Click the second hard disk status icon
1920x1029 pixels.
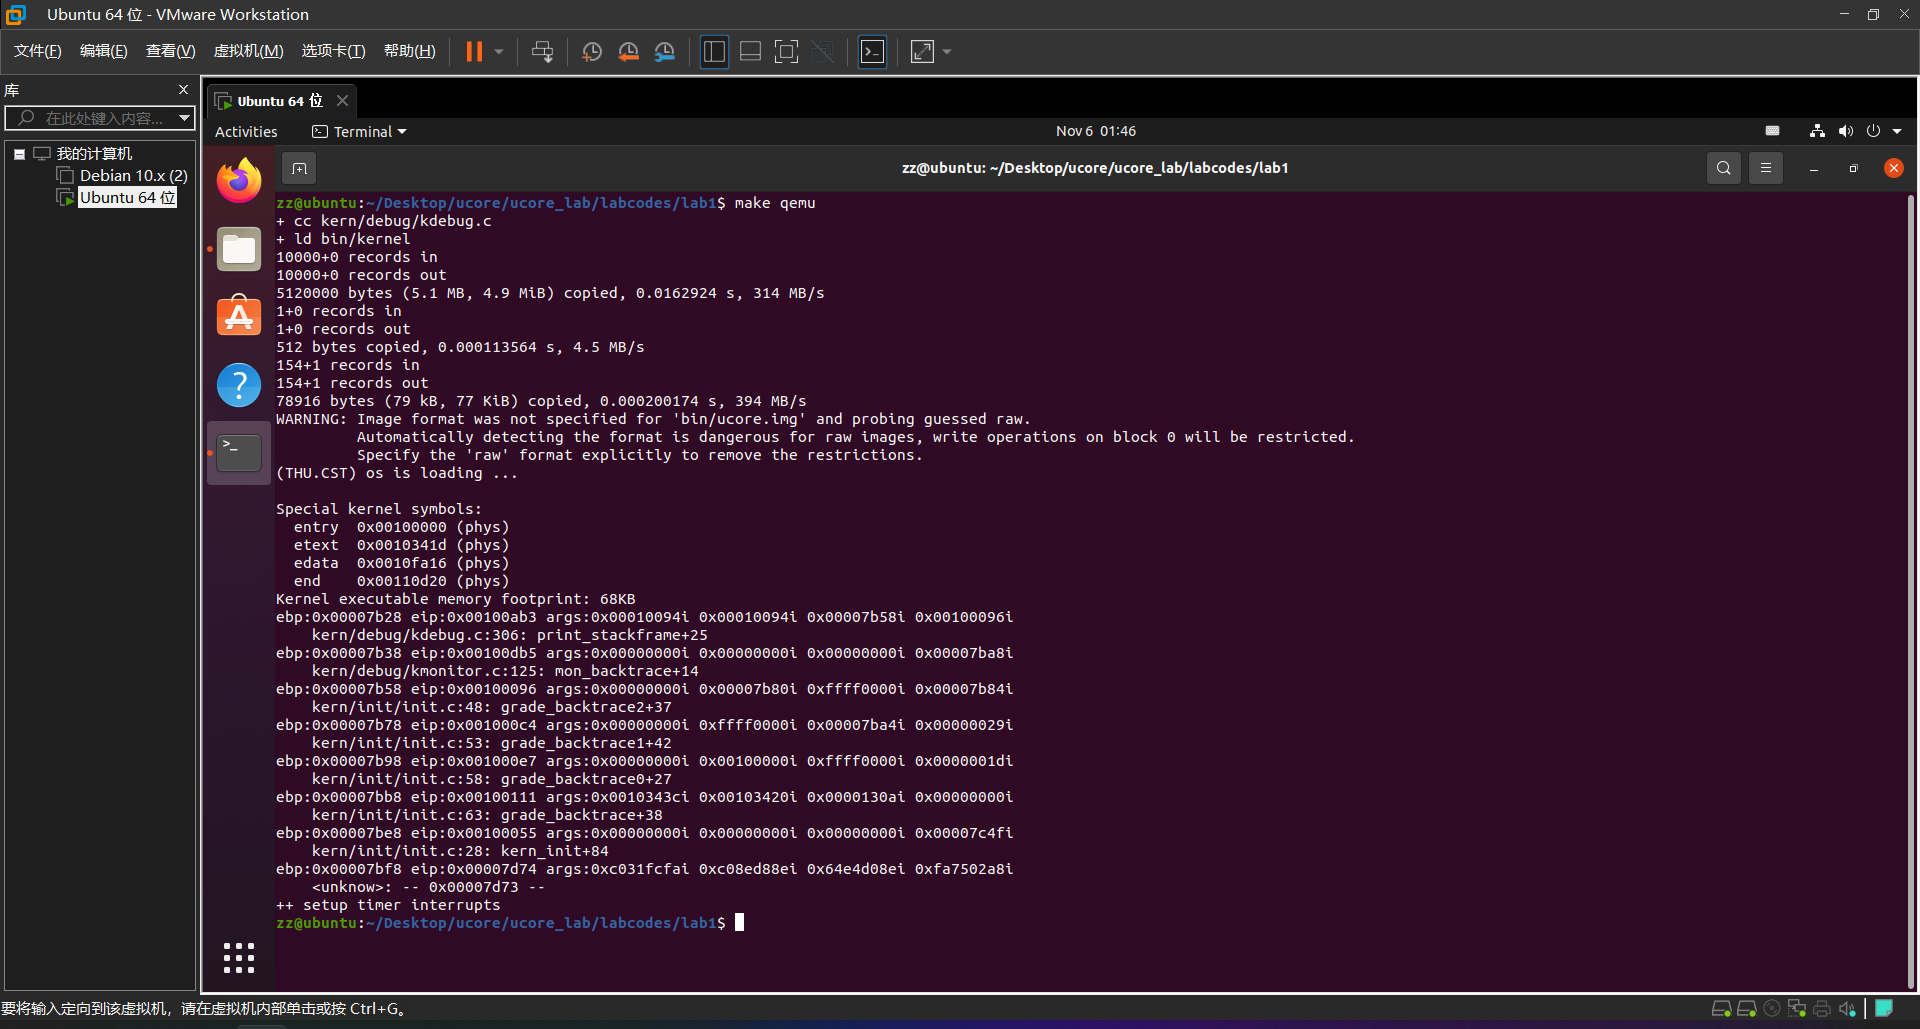[x=1747, y=1009]
